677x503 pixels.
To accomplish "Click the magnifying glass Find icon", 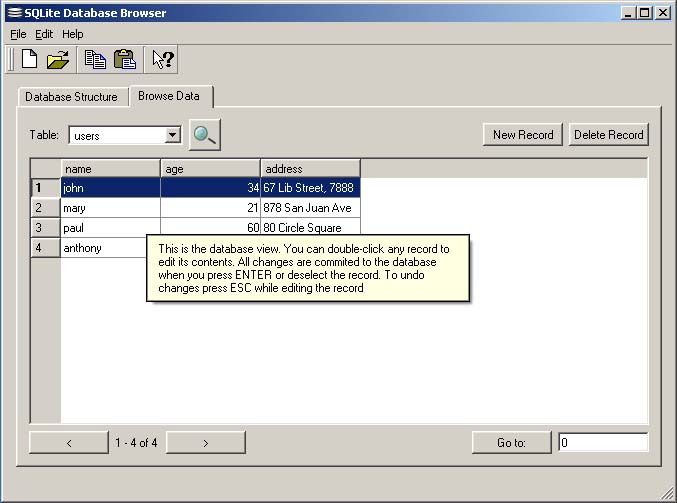I will (205, 135).
